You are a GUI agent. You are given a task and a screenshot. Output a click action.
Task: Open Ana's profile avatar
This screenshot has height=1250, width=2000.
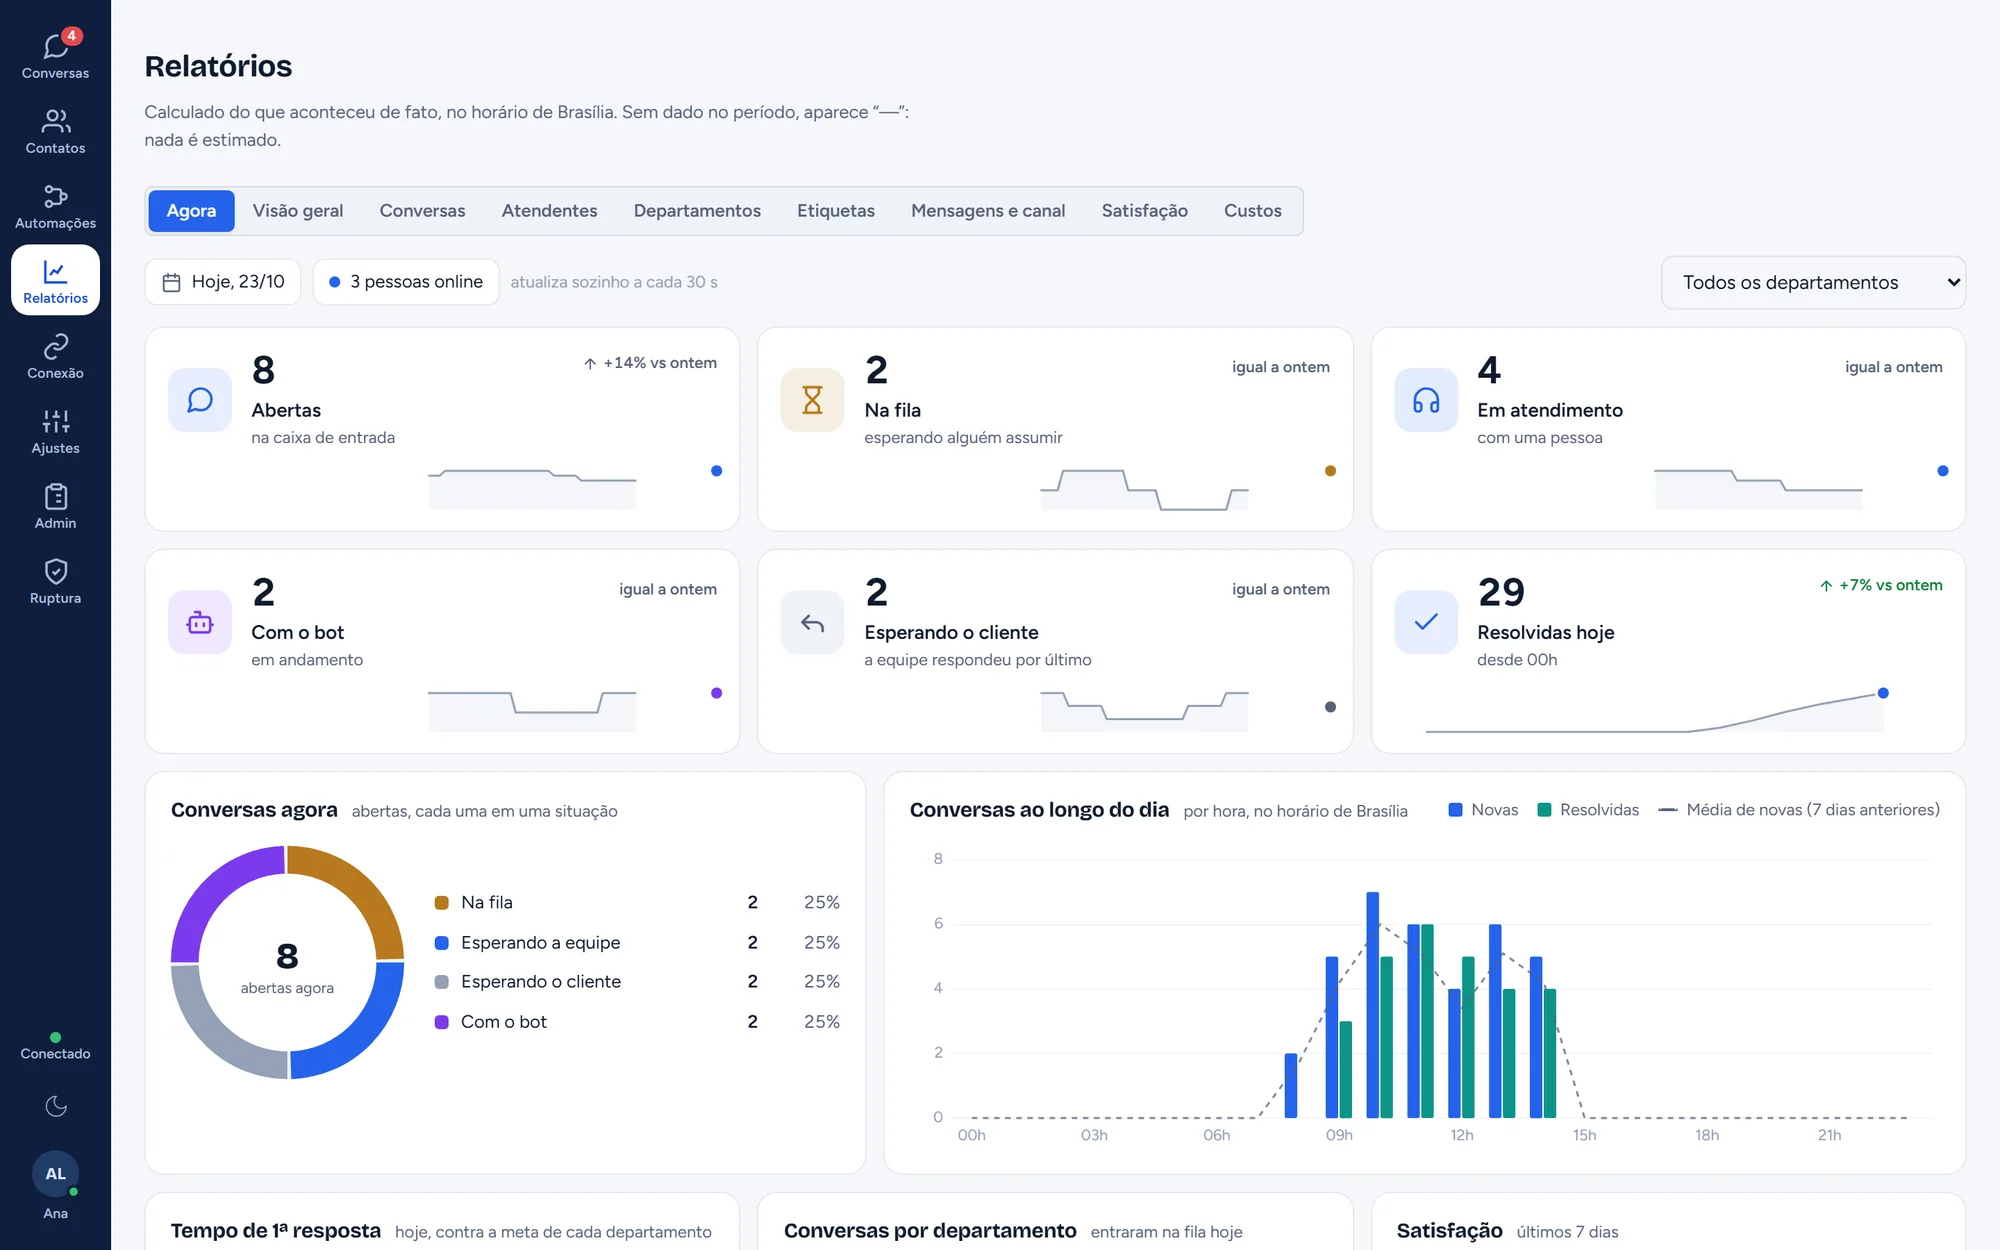pyautogui.click(x=55, y=1174)
